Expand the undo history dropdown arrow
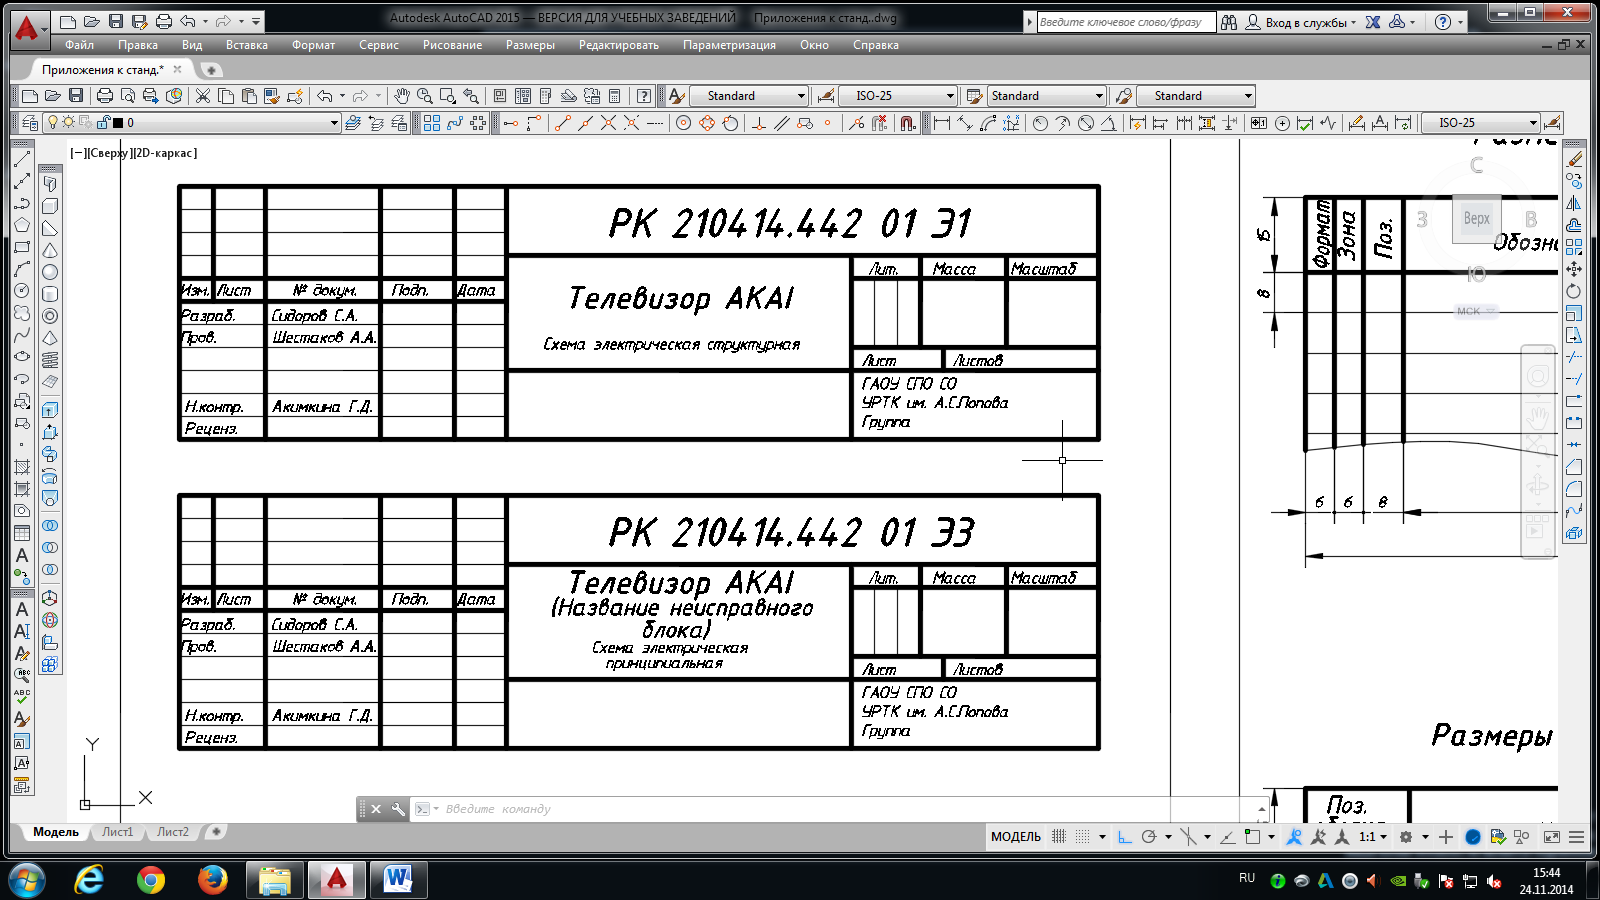This screenshot has height=900, width=1600. point(342,96)
